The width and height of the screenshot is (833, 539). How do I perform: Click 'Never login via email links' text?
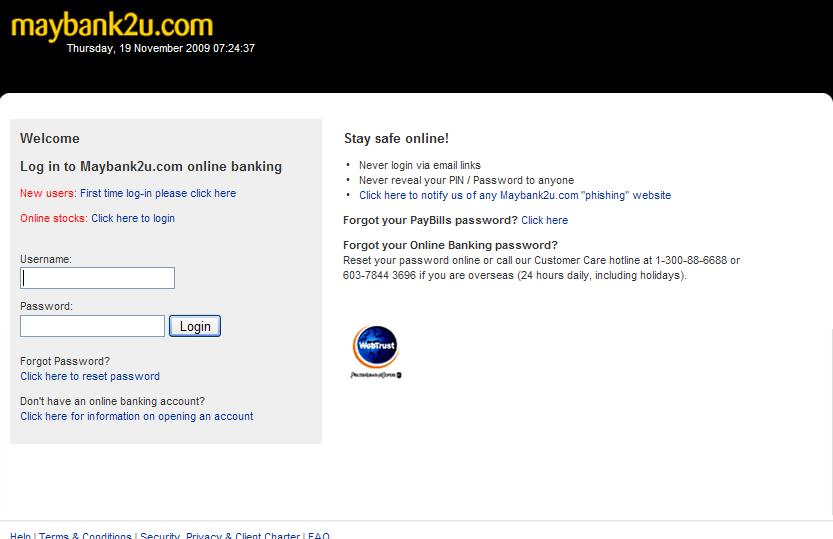click(x=420, y=165)
